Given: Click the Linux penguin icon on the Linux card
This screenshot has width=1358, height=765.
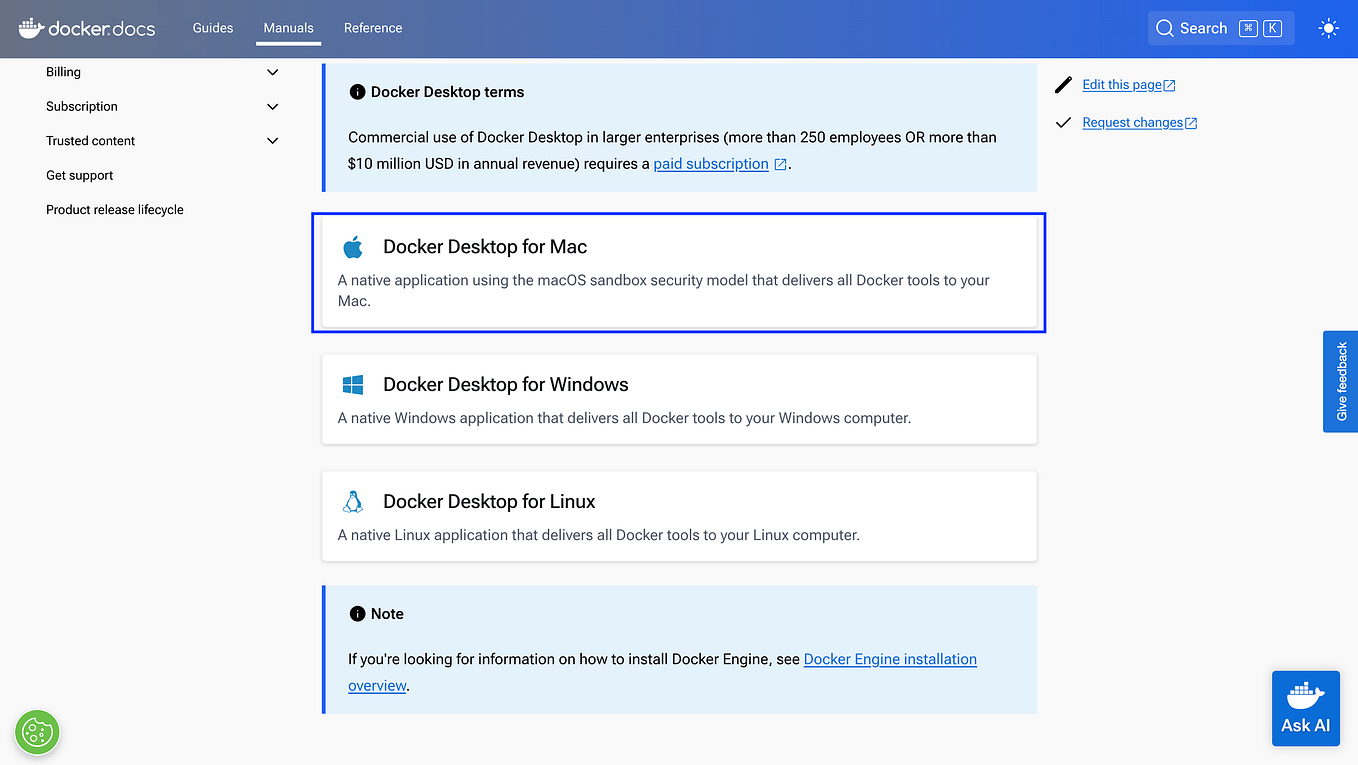Looking at the screenshot, I should click(x=353, y=500).
